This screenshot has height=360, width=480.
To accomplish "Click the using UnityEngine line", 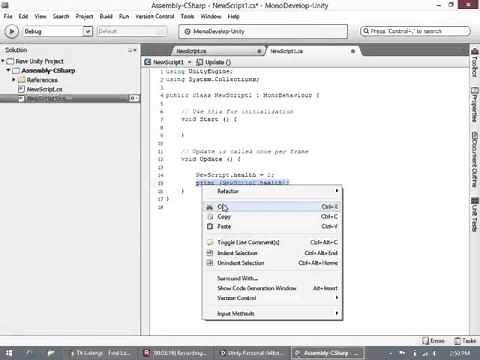I will [199, 71].
